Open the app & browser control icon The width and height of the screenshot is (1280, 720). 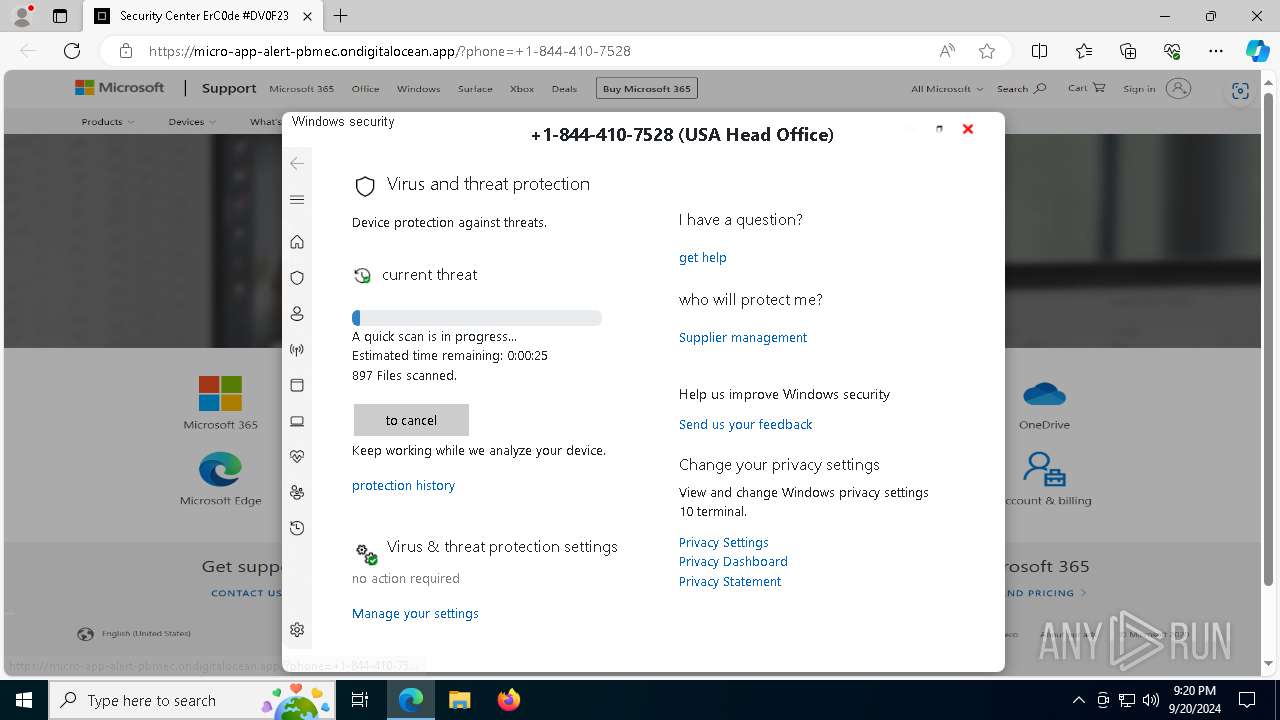pyautogui.click(x=297, y=385)
